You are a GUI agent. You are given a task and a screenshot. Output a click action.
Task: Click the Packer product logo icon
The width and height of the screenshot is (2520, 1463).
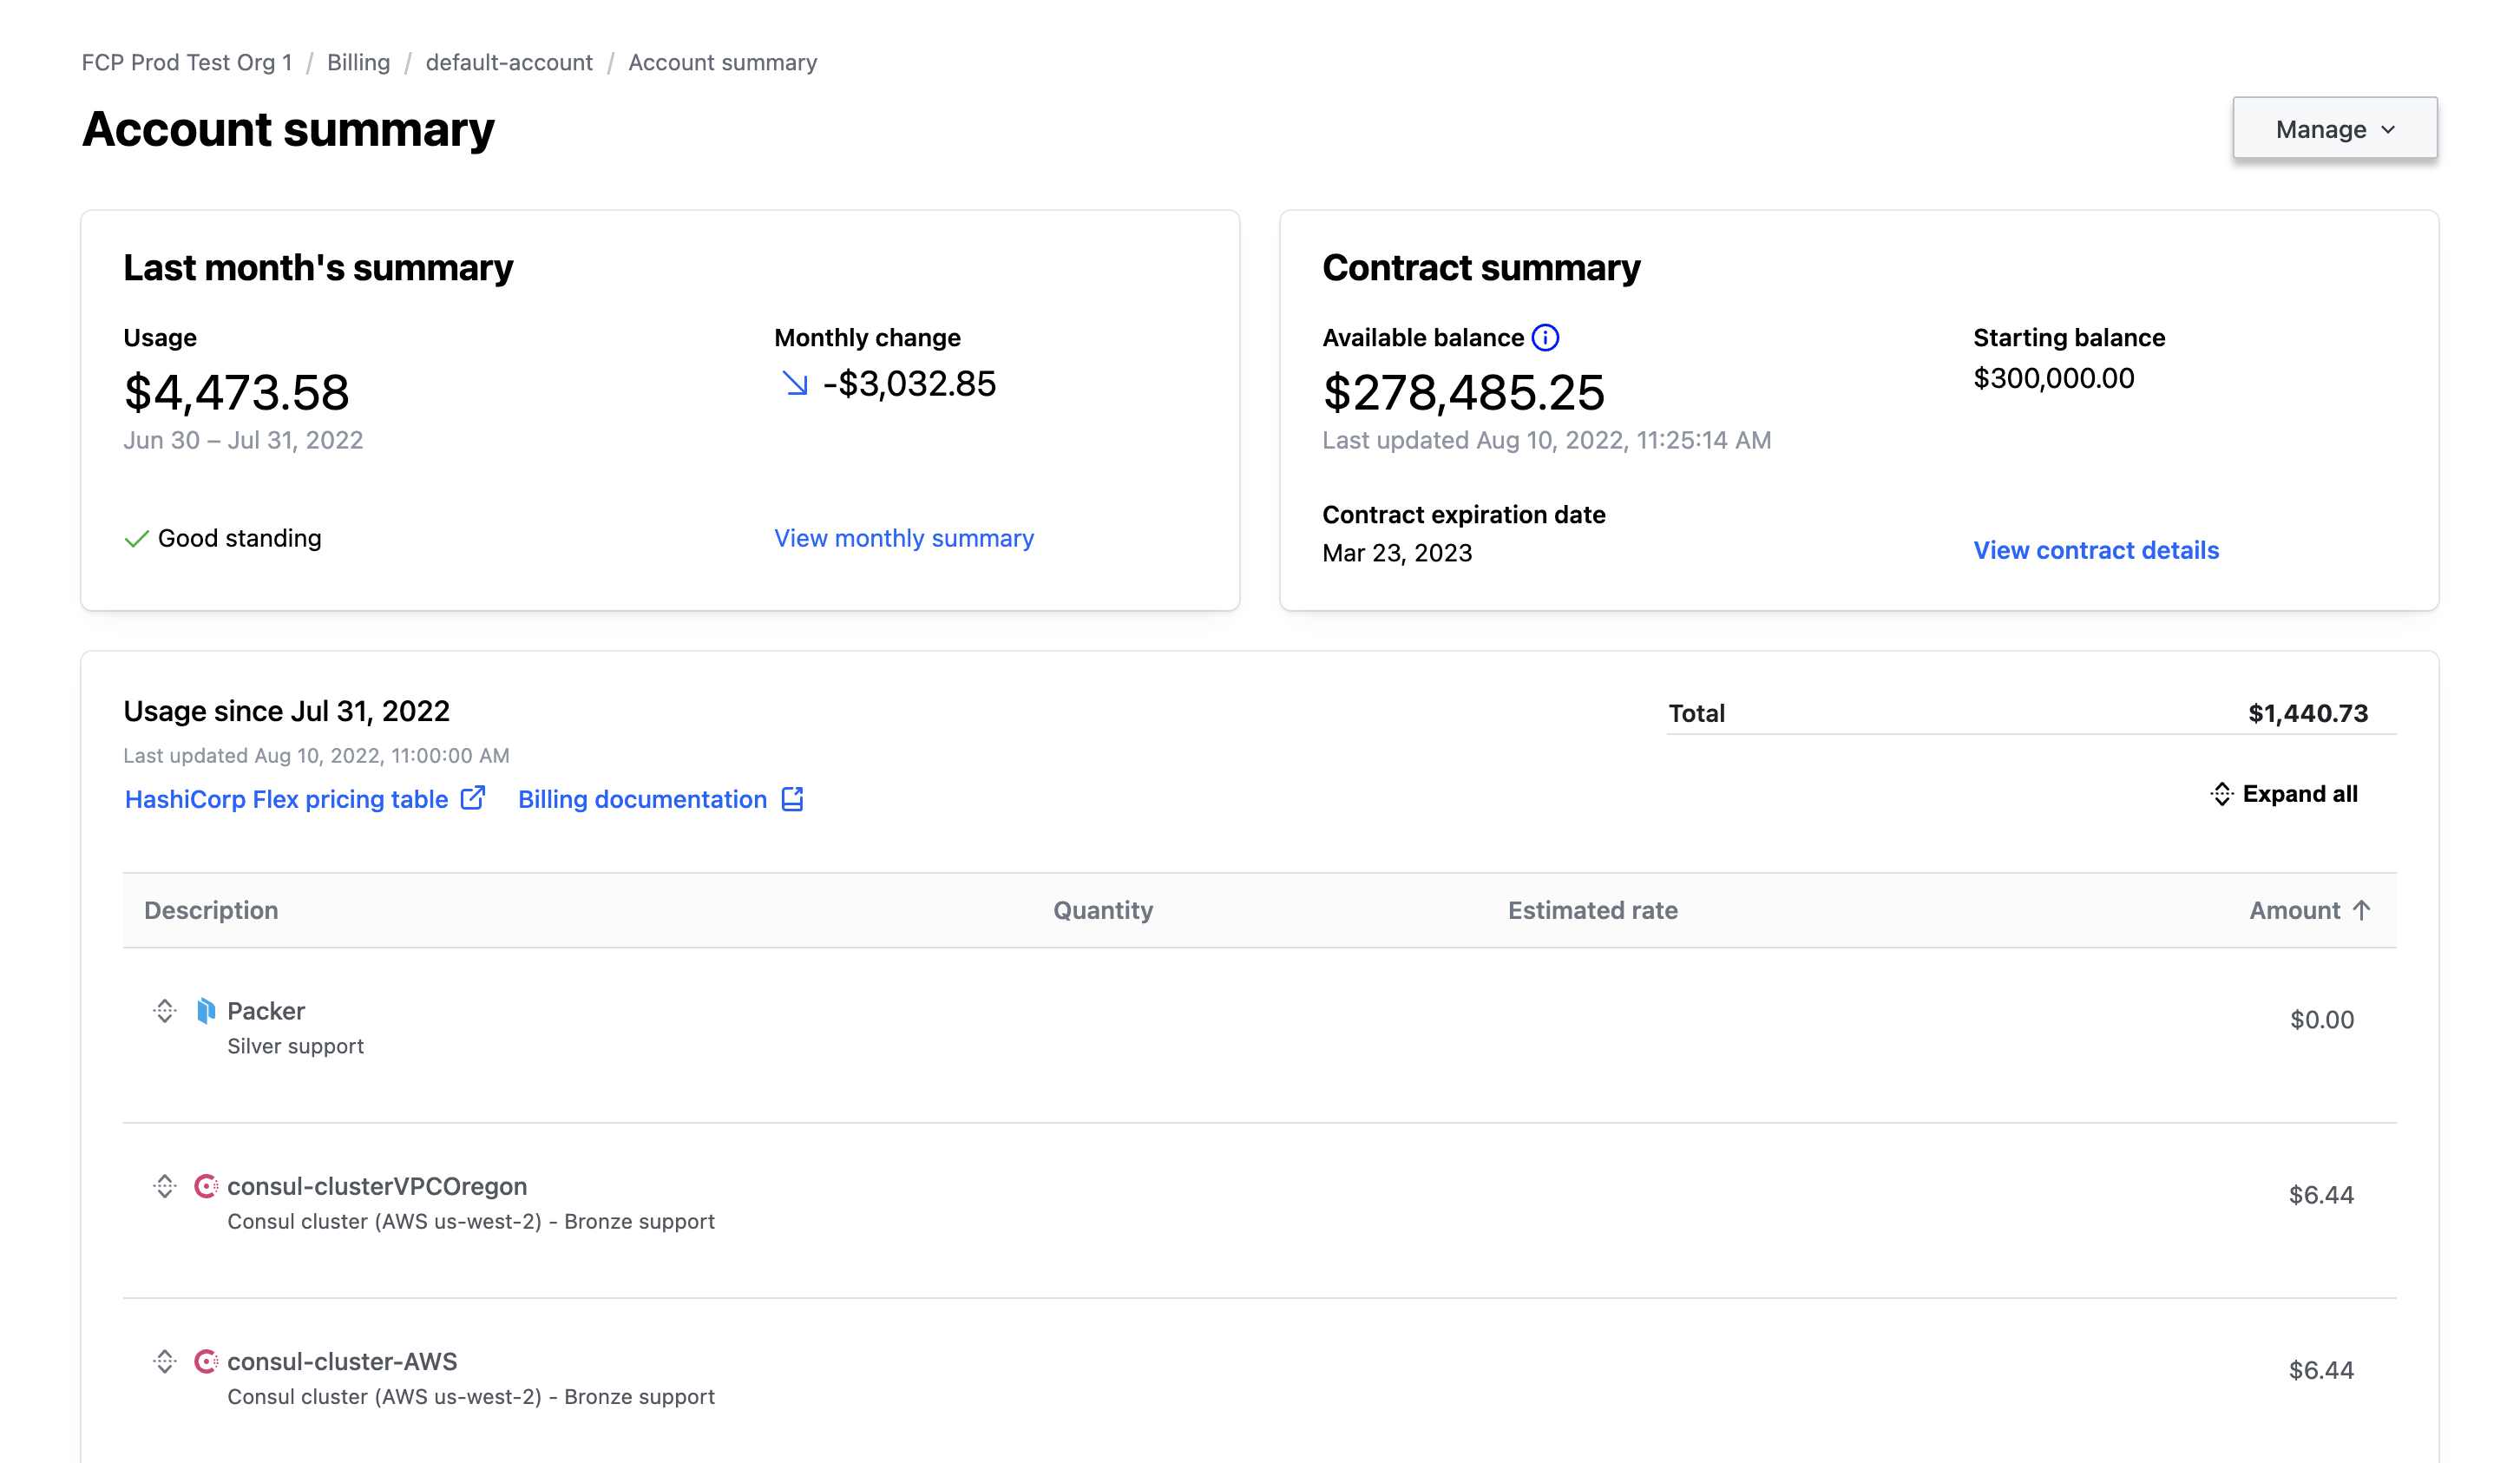tap(206, 1011)
